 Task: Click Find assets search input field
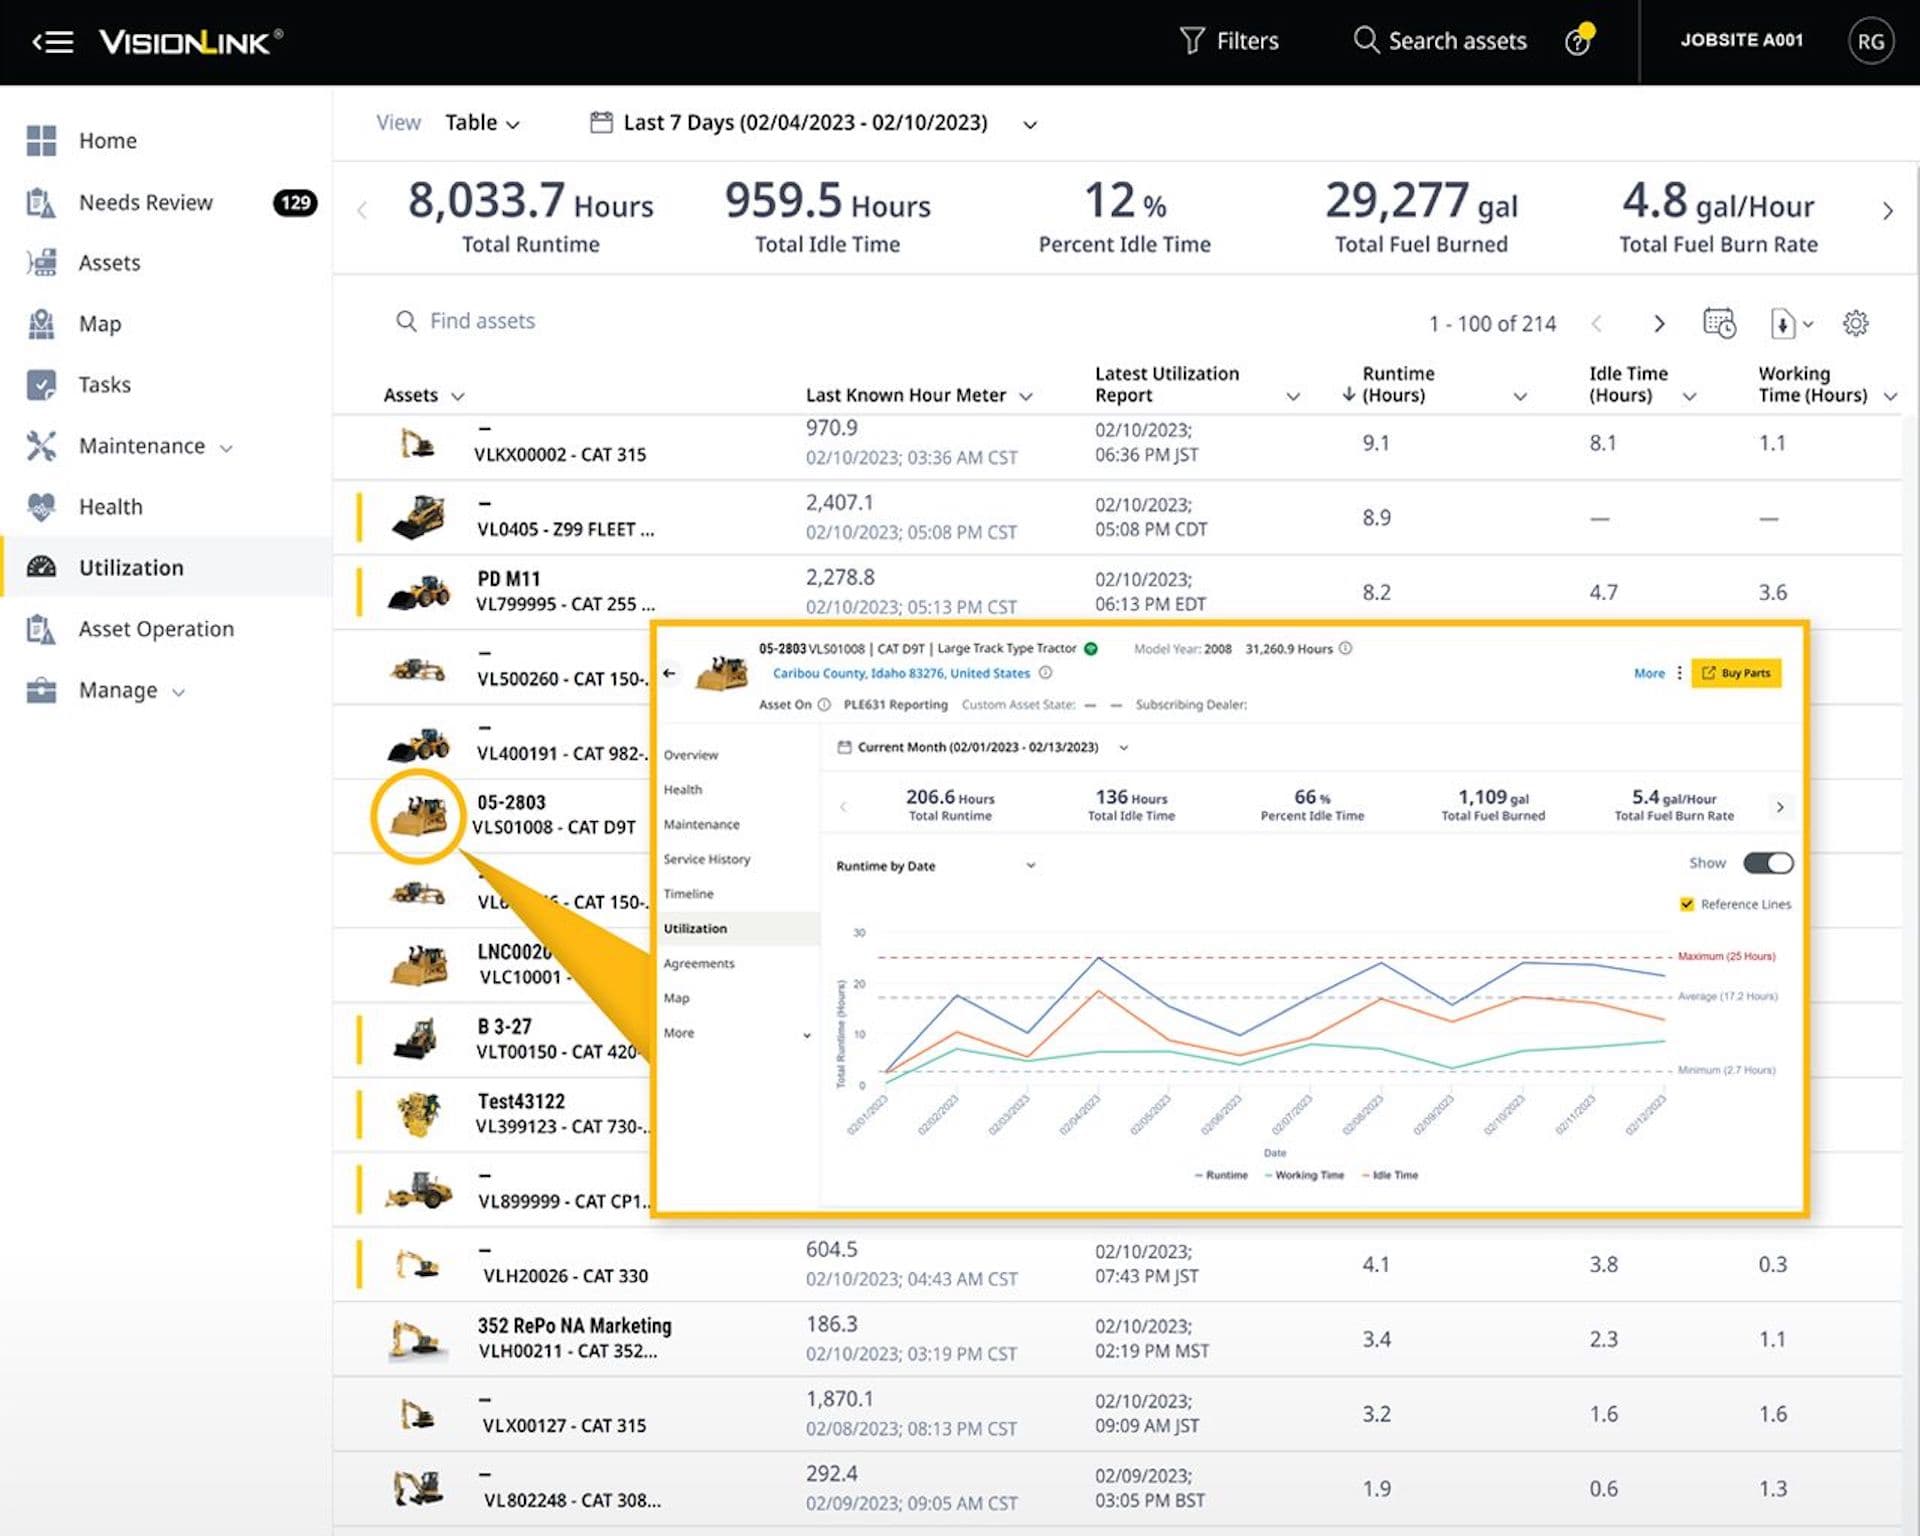[x=483, y=320]
